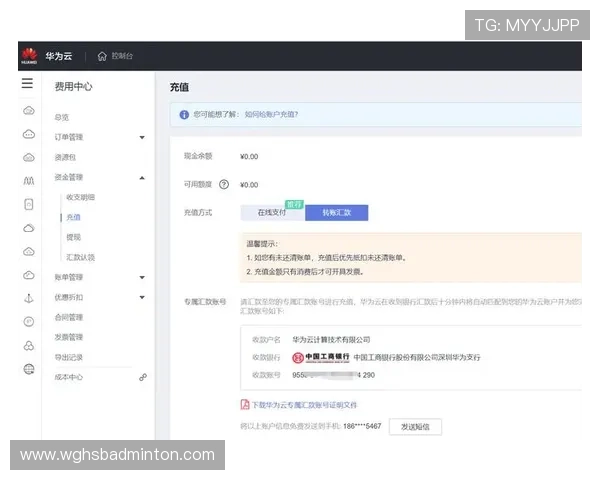Viewport: 600px width, 480px height.
Task: Click the 费用中心 sidebar heading
Action: pyautogui.click(x=73, y=87)
